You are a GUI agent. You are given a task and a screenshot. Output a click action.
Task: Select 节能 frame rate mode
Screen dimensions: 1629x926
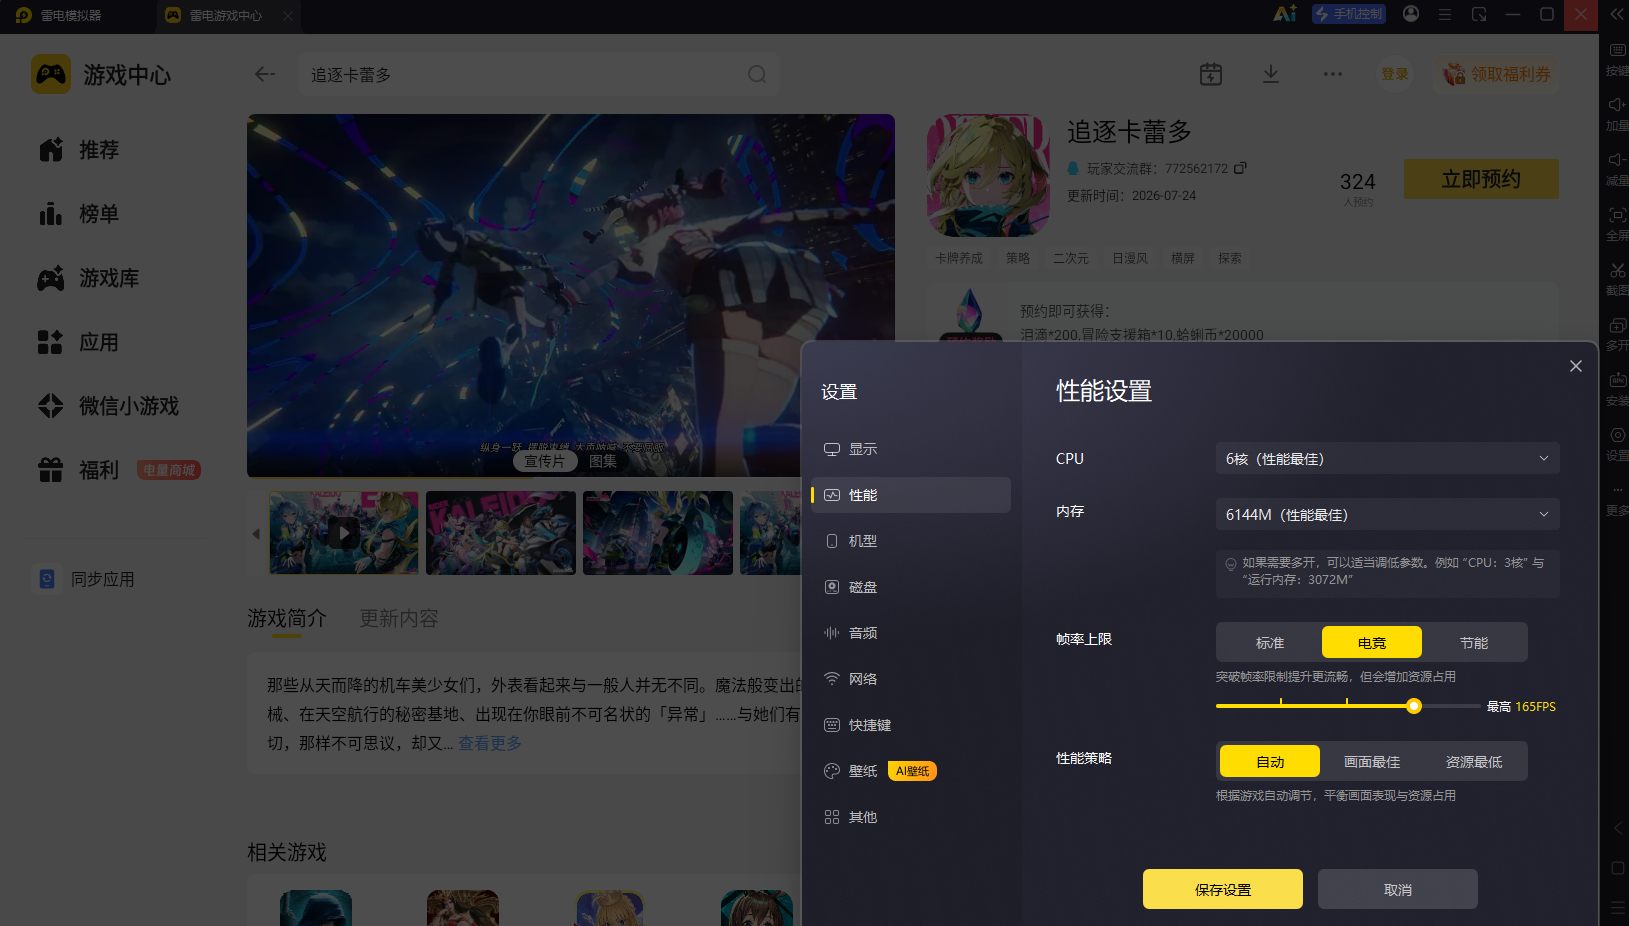pyautogui.click(x=1474, y=642)
